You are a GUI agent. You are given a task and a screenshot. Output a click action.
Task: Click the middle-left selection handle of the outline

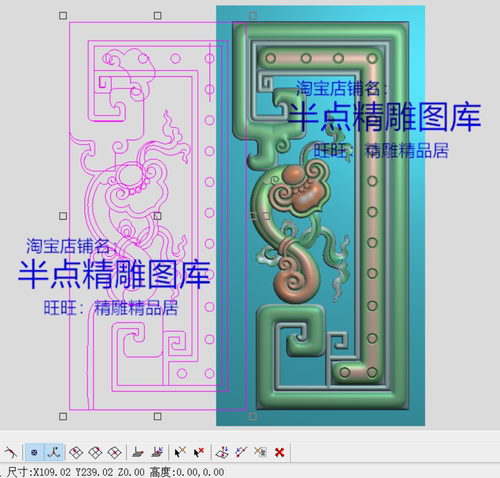pos(63,216)
